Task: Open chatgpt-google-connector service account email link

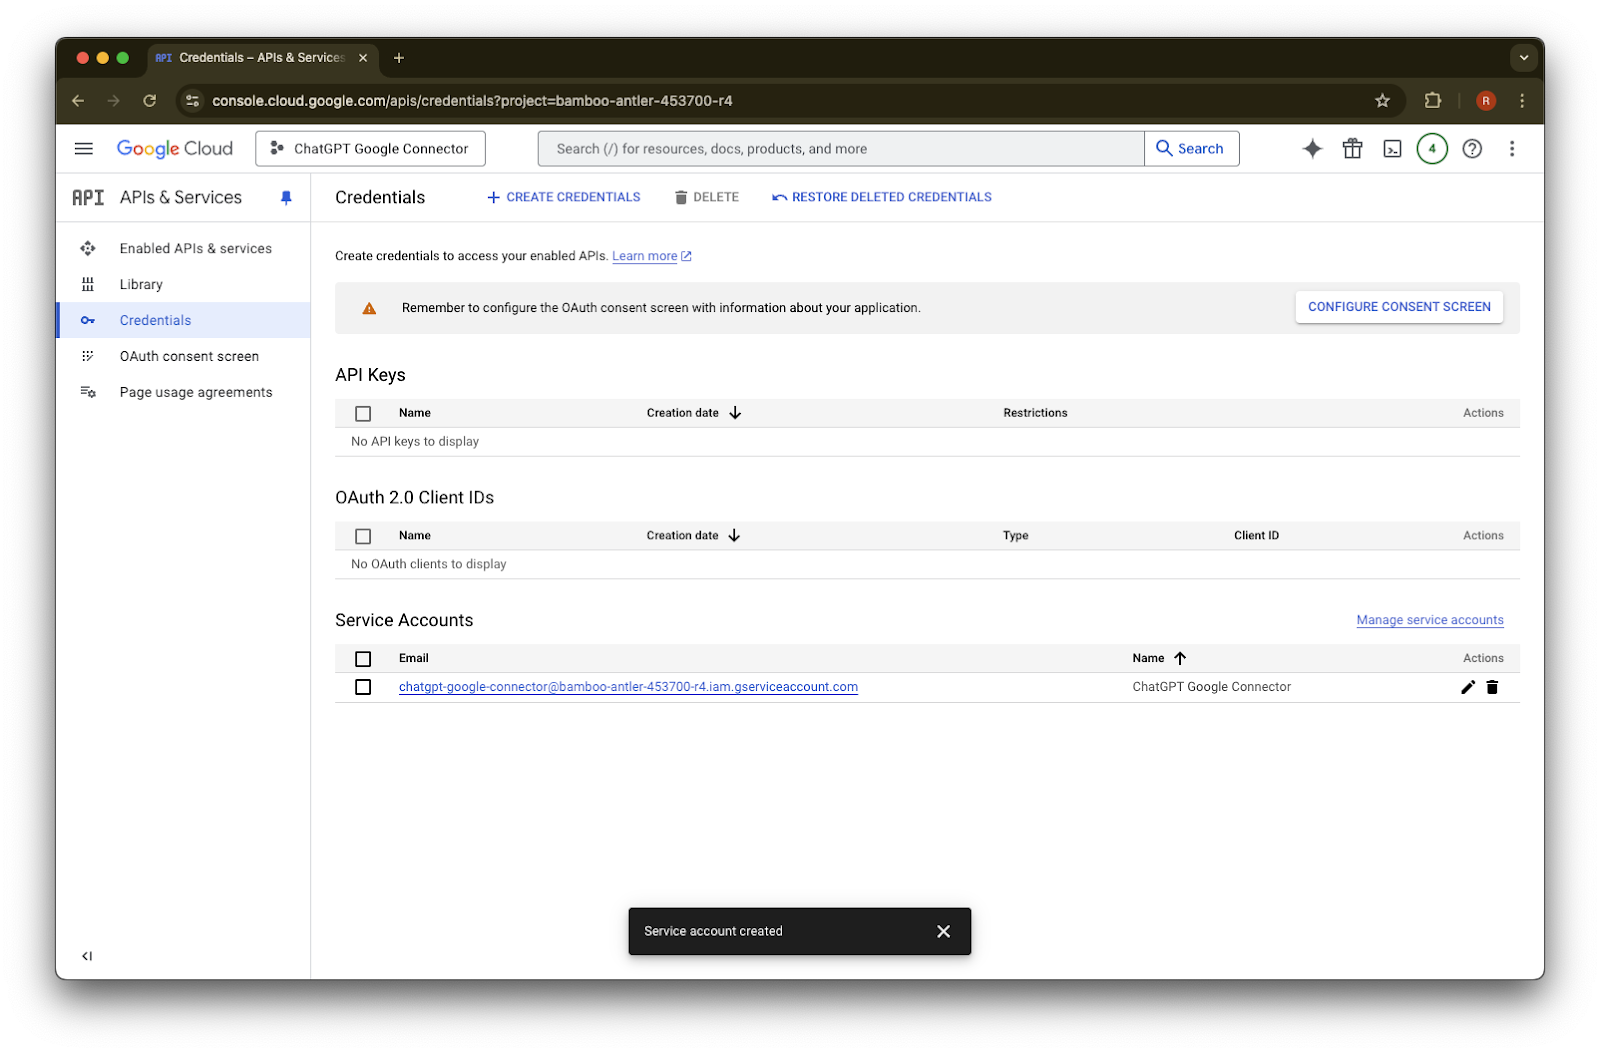Action: coord(628,687)
